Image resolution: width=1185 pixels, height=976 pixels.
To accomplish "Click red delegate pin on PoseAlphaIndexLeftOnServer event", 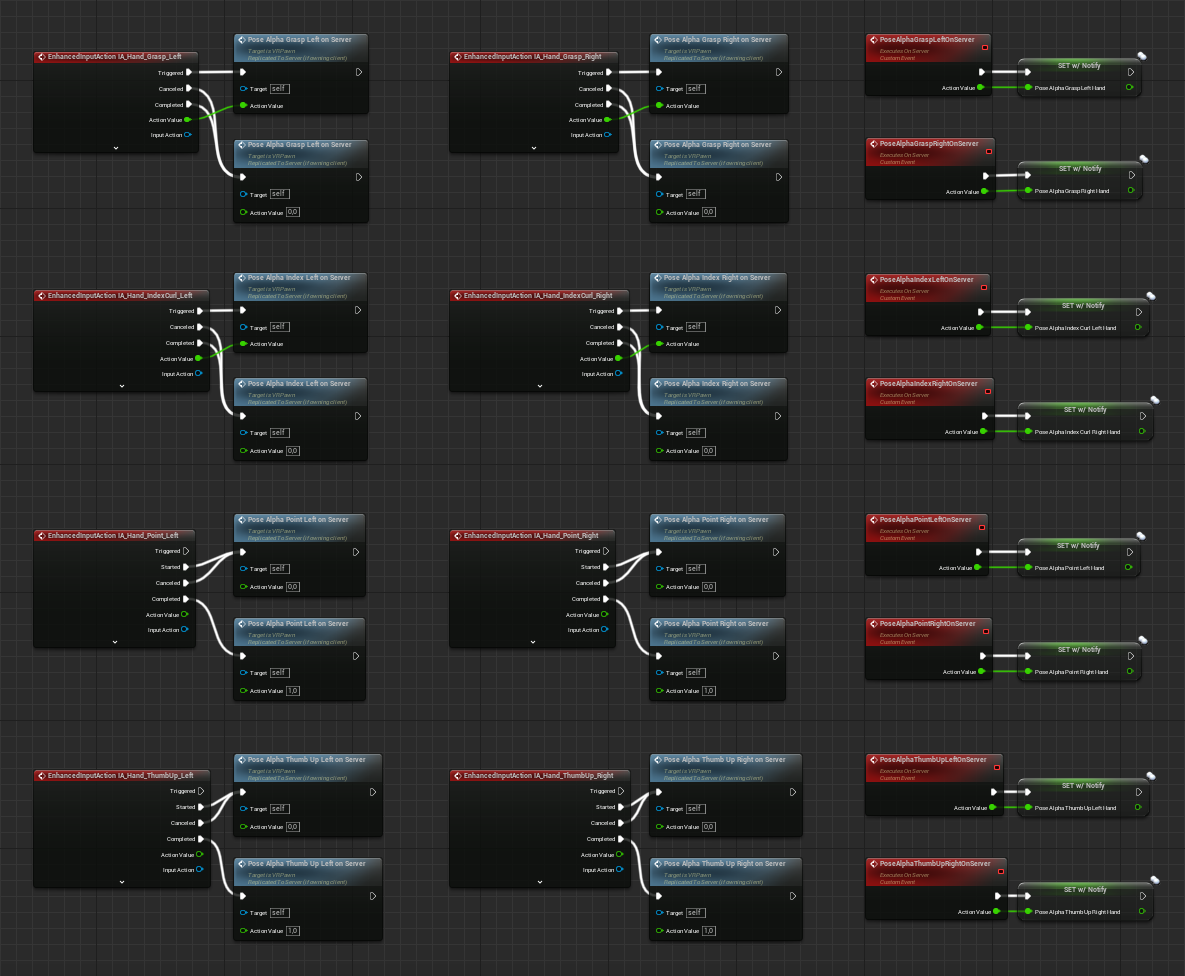I will point(984,287).
